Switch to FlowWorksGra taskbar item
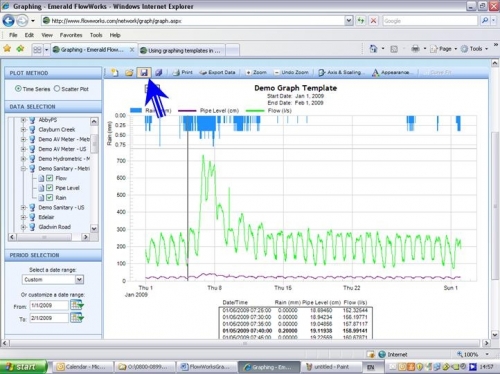 206,367
